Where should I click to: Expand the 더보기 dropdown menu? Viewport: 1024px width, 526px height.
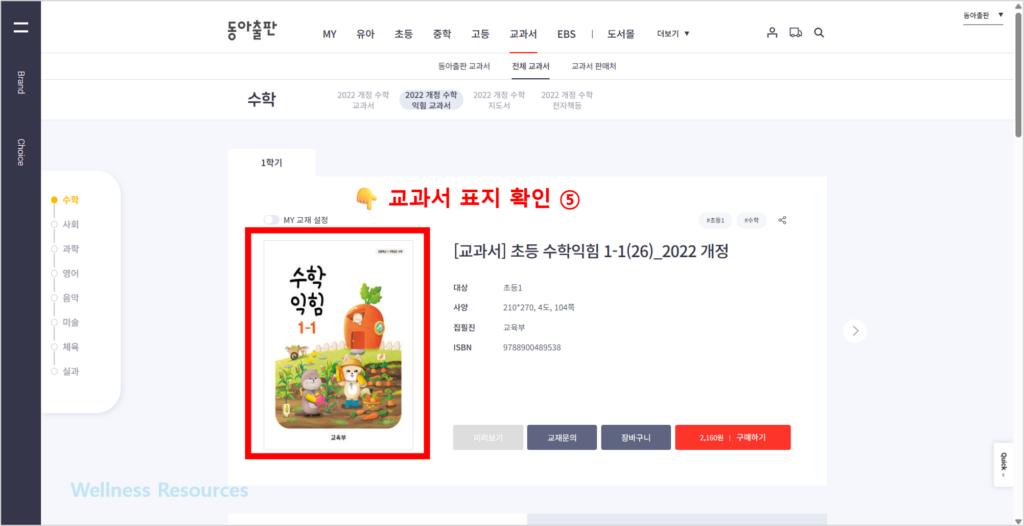click(x=673, y=34)
